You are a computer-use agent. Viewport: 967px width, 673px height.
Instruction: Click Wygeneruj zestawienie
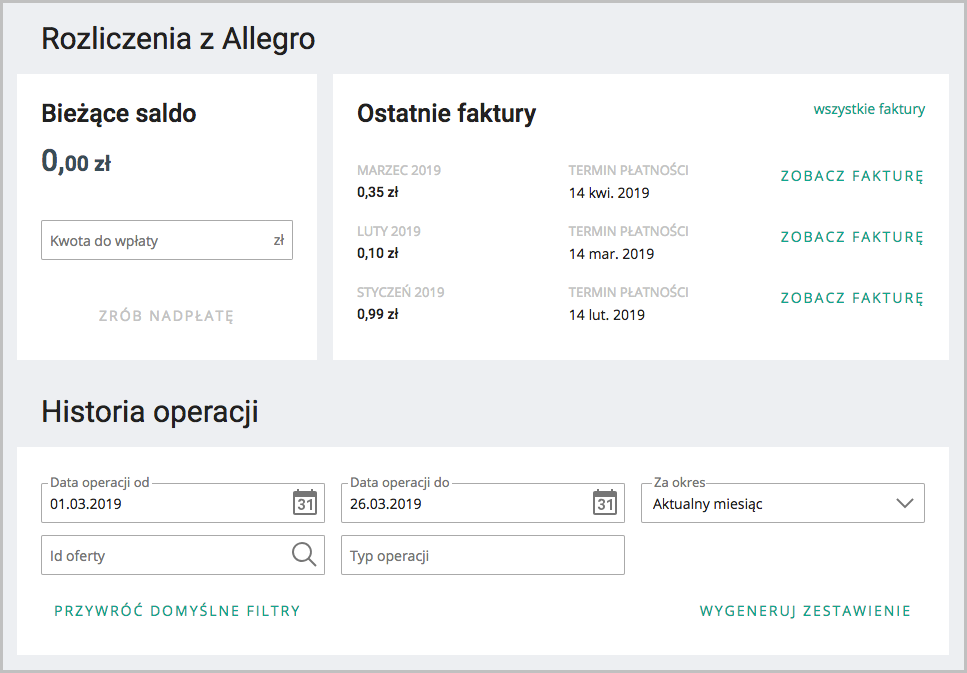point(805,611)
